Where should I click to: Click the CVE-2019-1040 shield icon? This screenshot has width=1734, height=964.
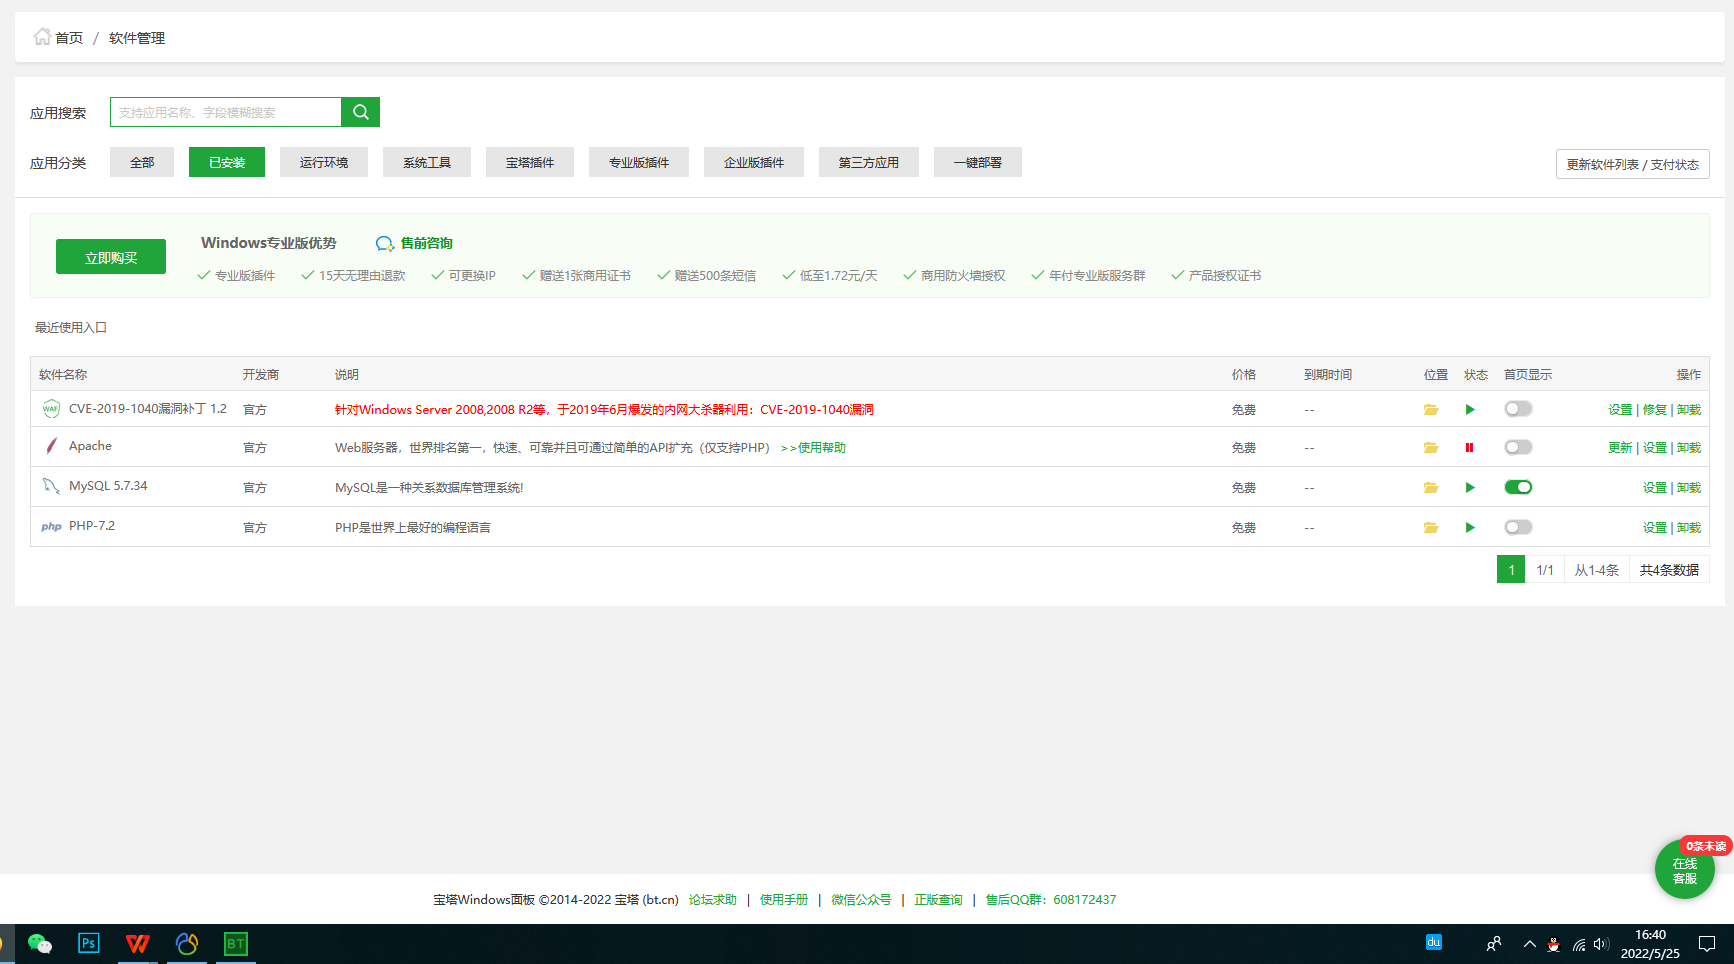coord(51,408)
